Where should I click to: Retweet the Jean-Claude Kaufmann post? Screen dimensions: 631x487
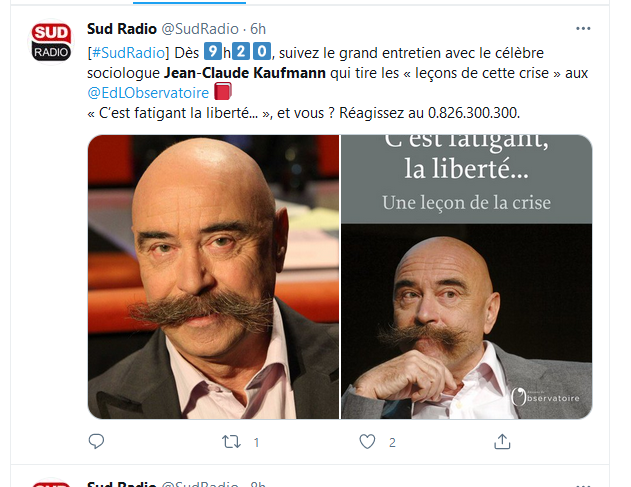tap(231, 442)
